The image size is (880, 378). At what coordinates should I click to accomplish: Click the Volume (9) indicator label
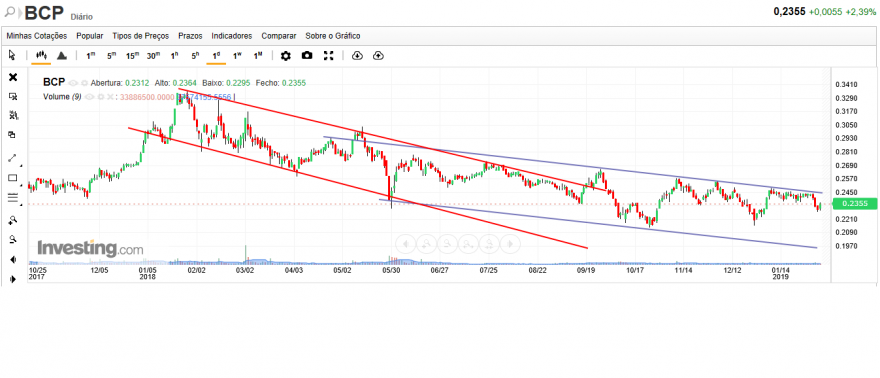click(x=62, y=97)
